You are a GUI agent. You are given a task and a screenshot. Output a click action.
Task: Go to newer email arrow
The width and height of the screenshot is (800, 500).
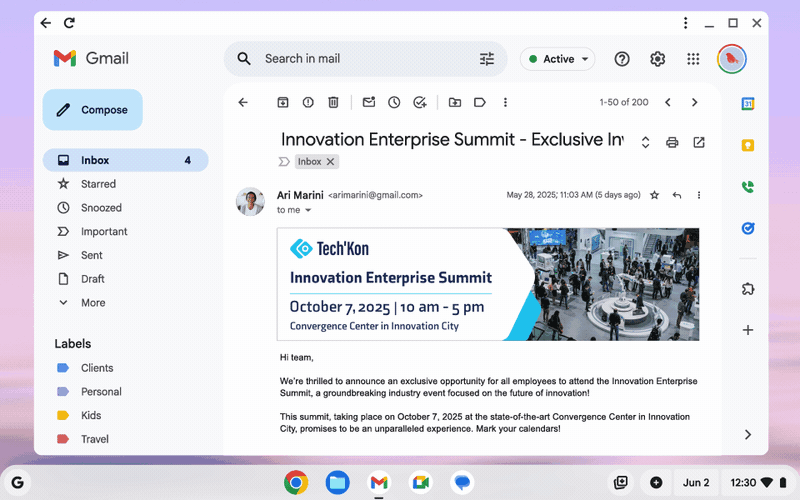pos(667,103)
